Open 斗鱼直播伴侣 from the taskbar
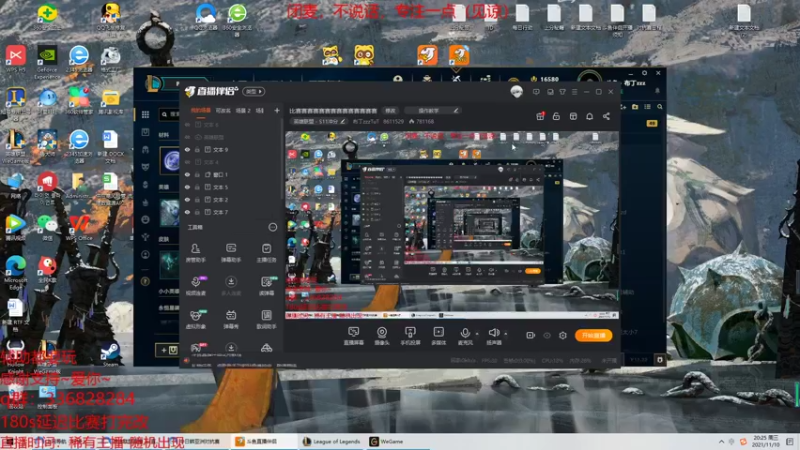The width and height of the screenshot is (800, 450). 263,441
